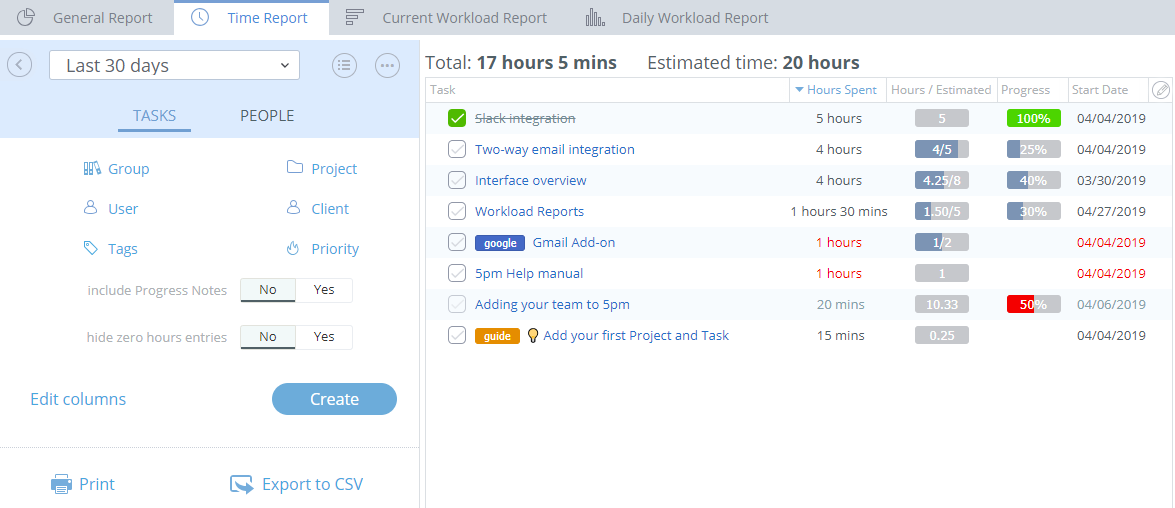Image resolution: width=1175 pixels, height=508 pixels.
Task: Open the Last 30 days dropdown
Action: [x=174, y=66]
